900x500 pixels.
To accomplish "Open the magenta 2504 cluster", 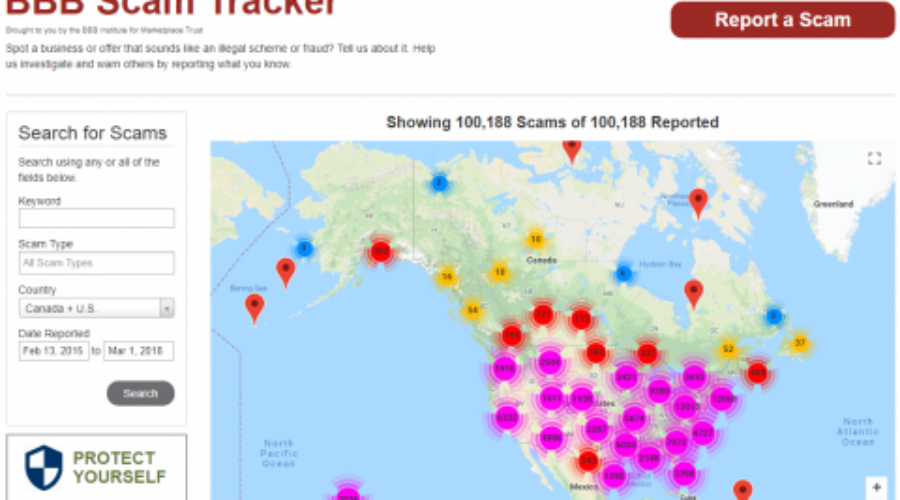I will [x=549, y=362].
